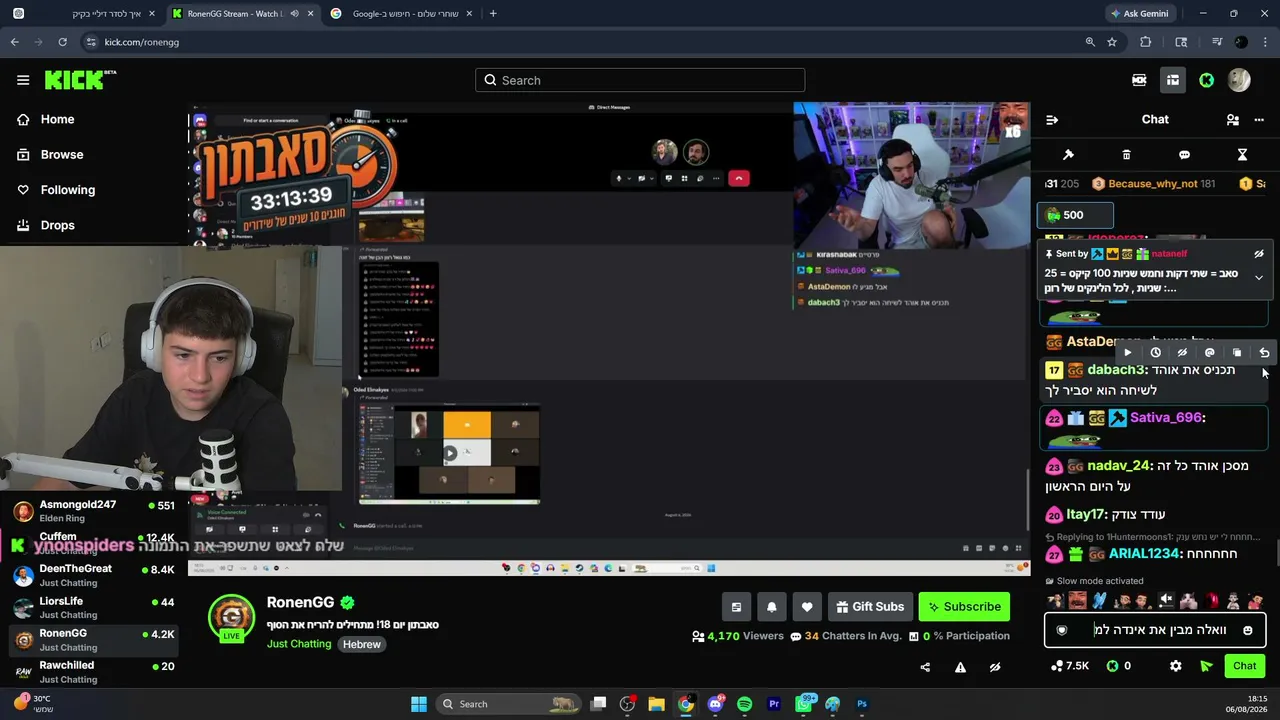Click the shield icon in chat input

(1062, 630)
